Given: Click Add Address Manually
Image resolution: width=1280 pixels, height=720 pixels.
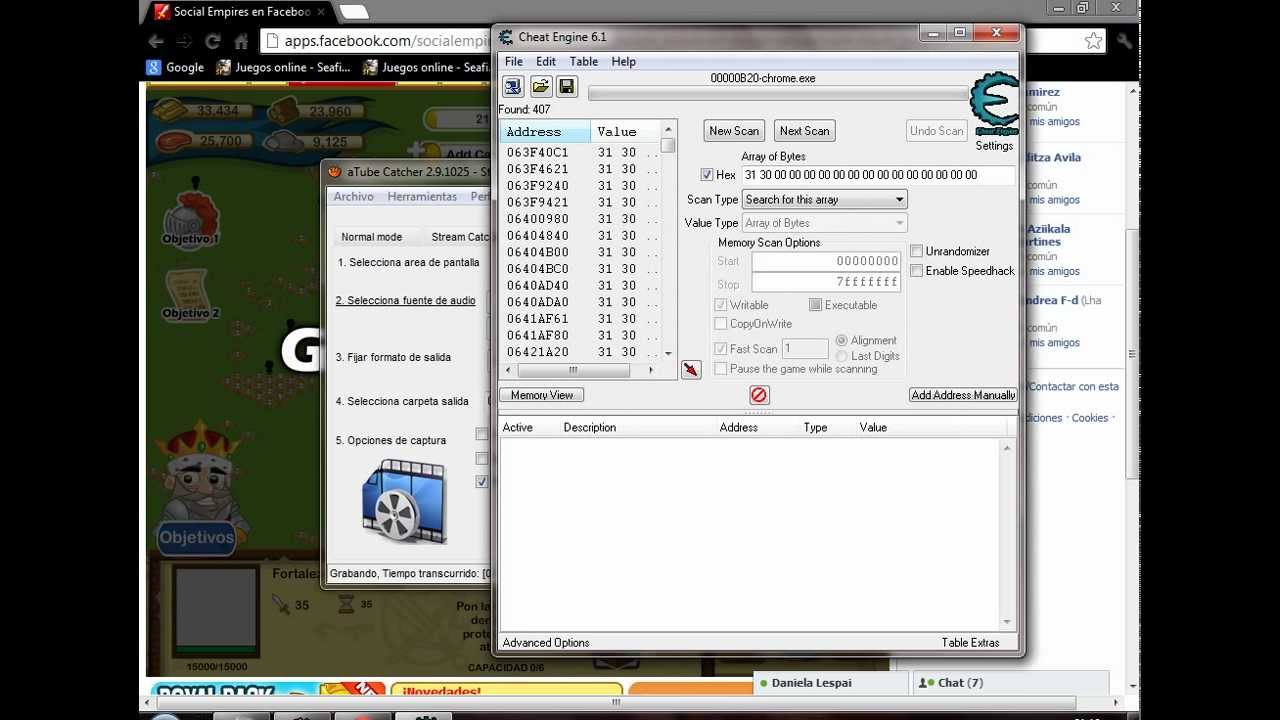Looking at the screenshot, I should click(962, 395).
